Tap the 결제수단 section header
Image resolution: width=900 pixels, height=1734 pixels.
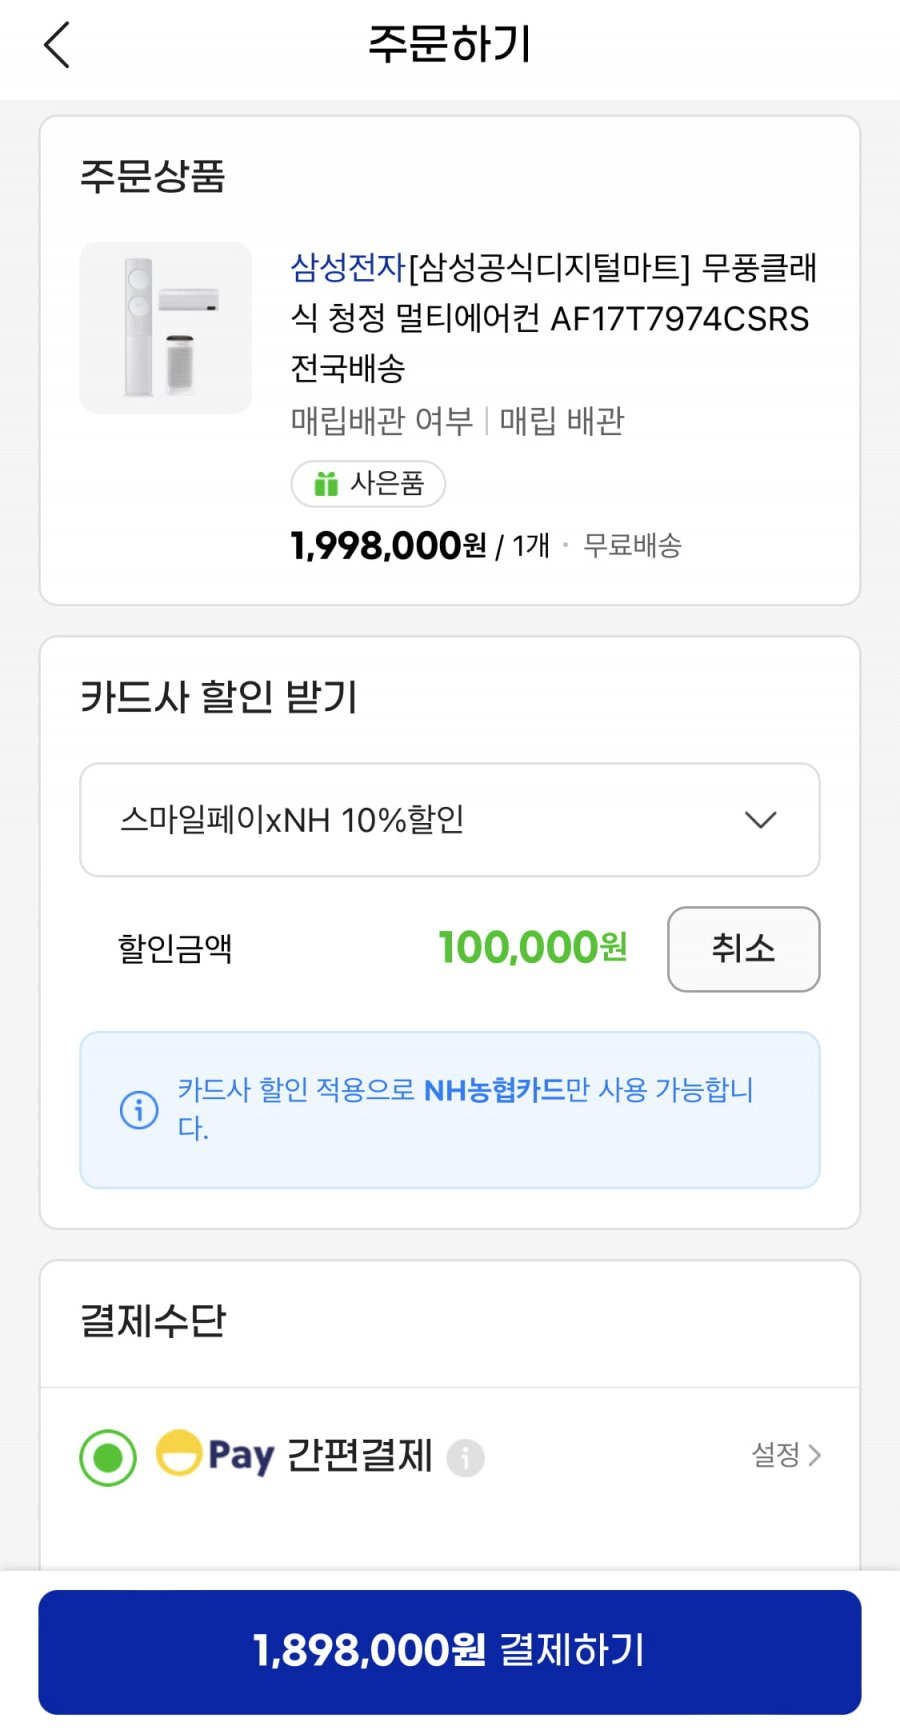(x=153, y=1321)
